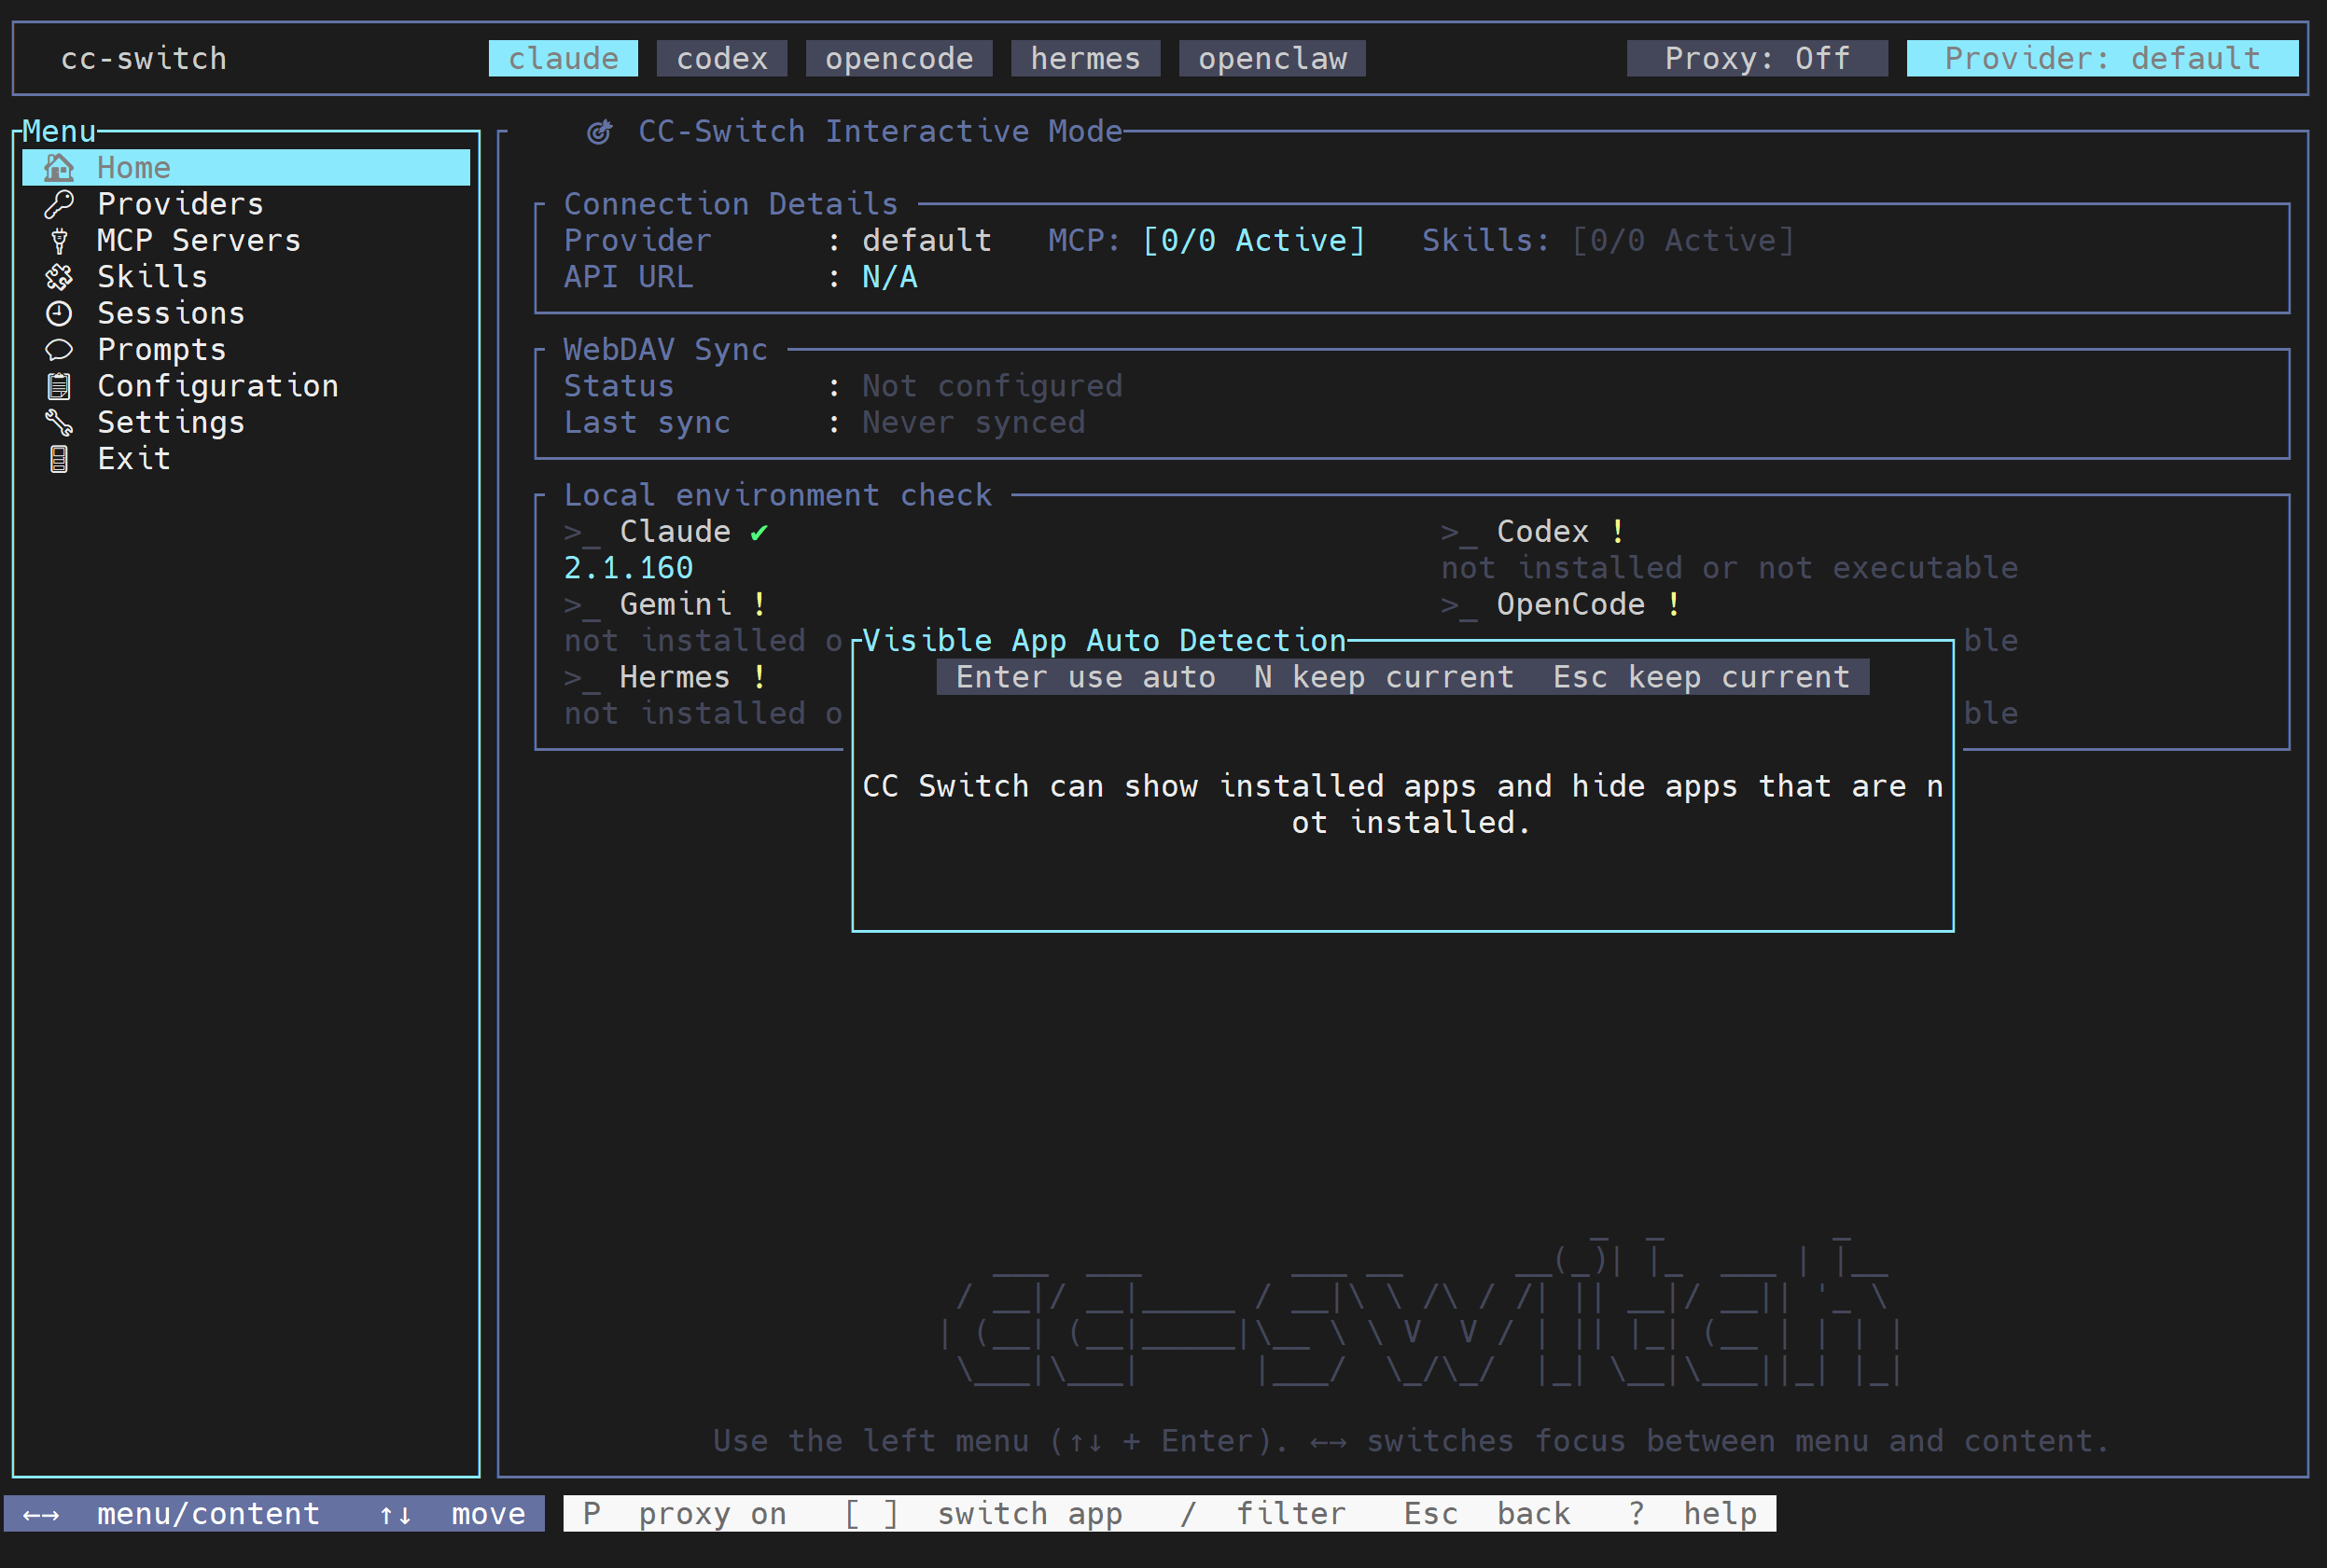The image size is (2327, 1568).
Task: Toggle the Proxy: Off indicator
Action: point(1757,59)
